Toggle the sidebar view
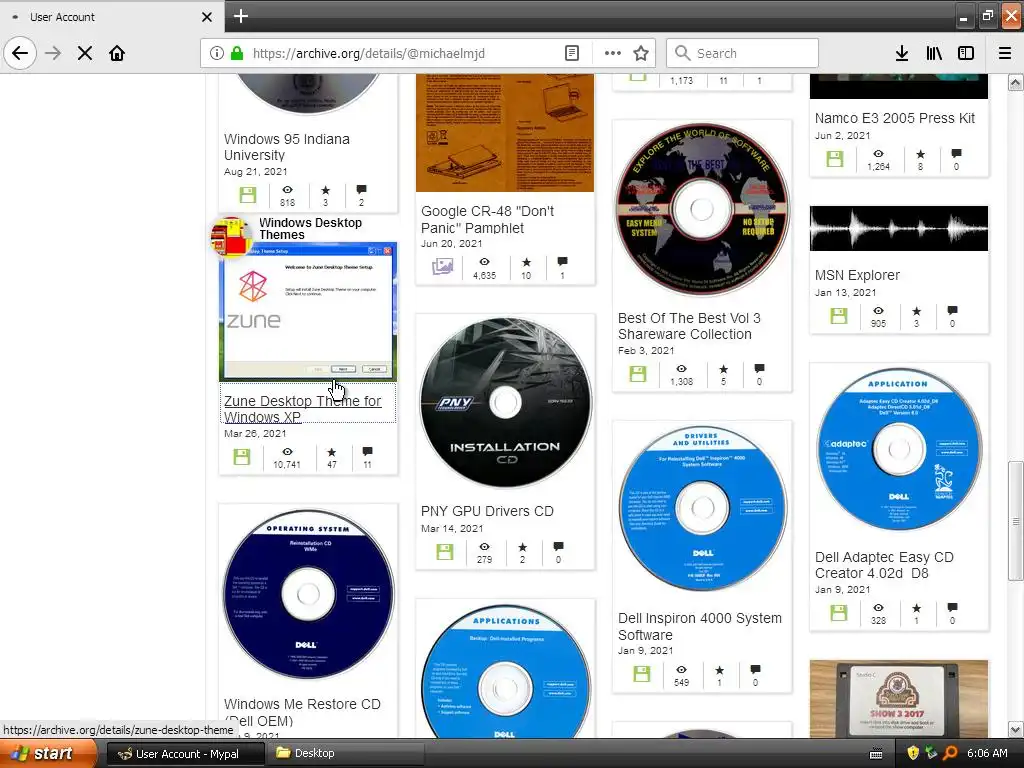The height and width of the screenshot is (768, 1024). [966, 53]
